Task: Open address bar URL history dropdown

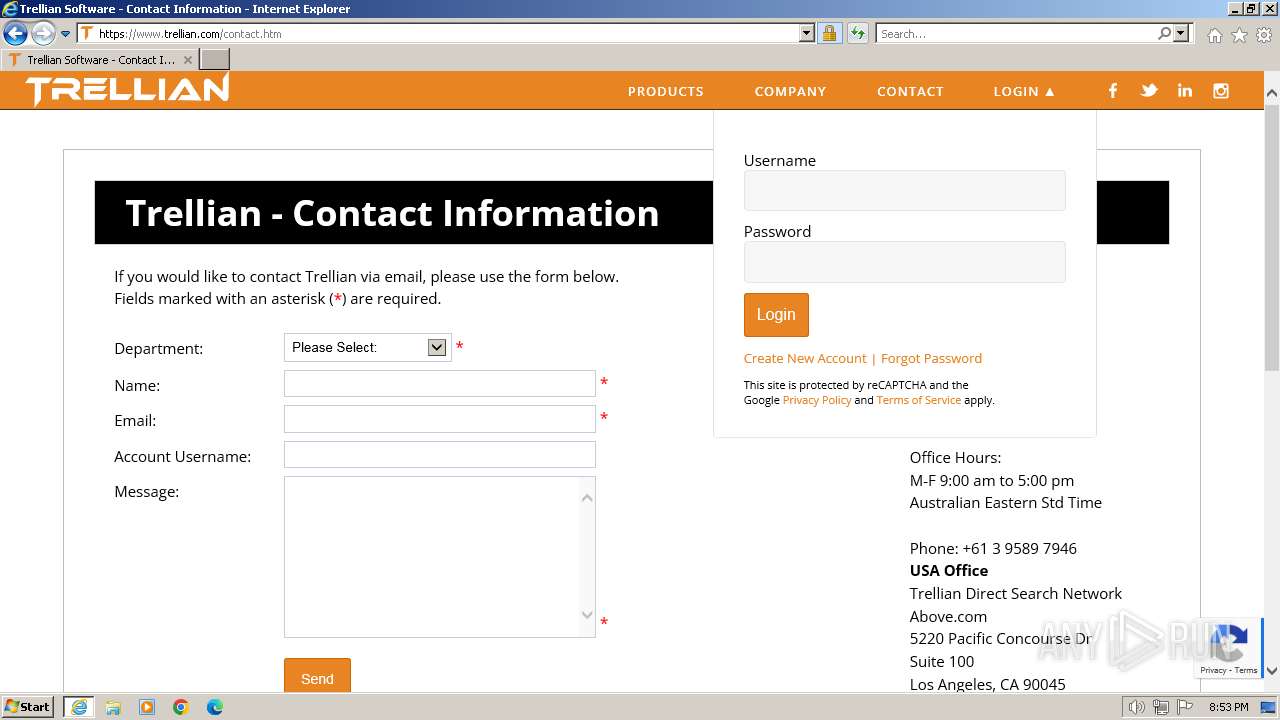Action: tap(807, 33)
